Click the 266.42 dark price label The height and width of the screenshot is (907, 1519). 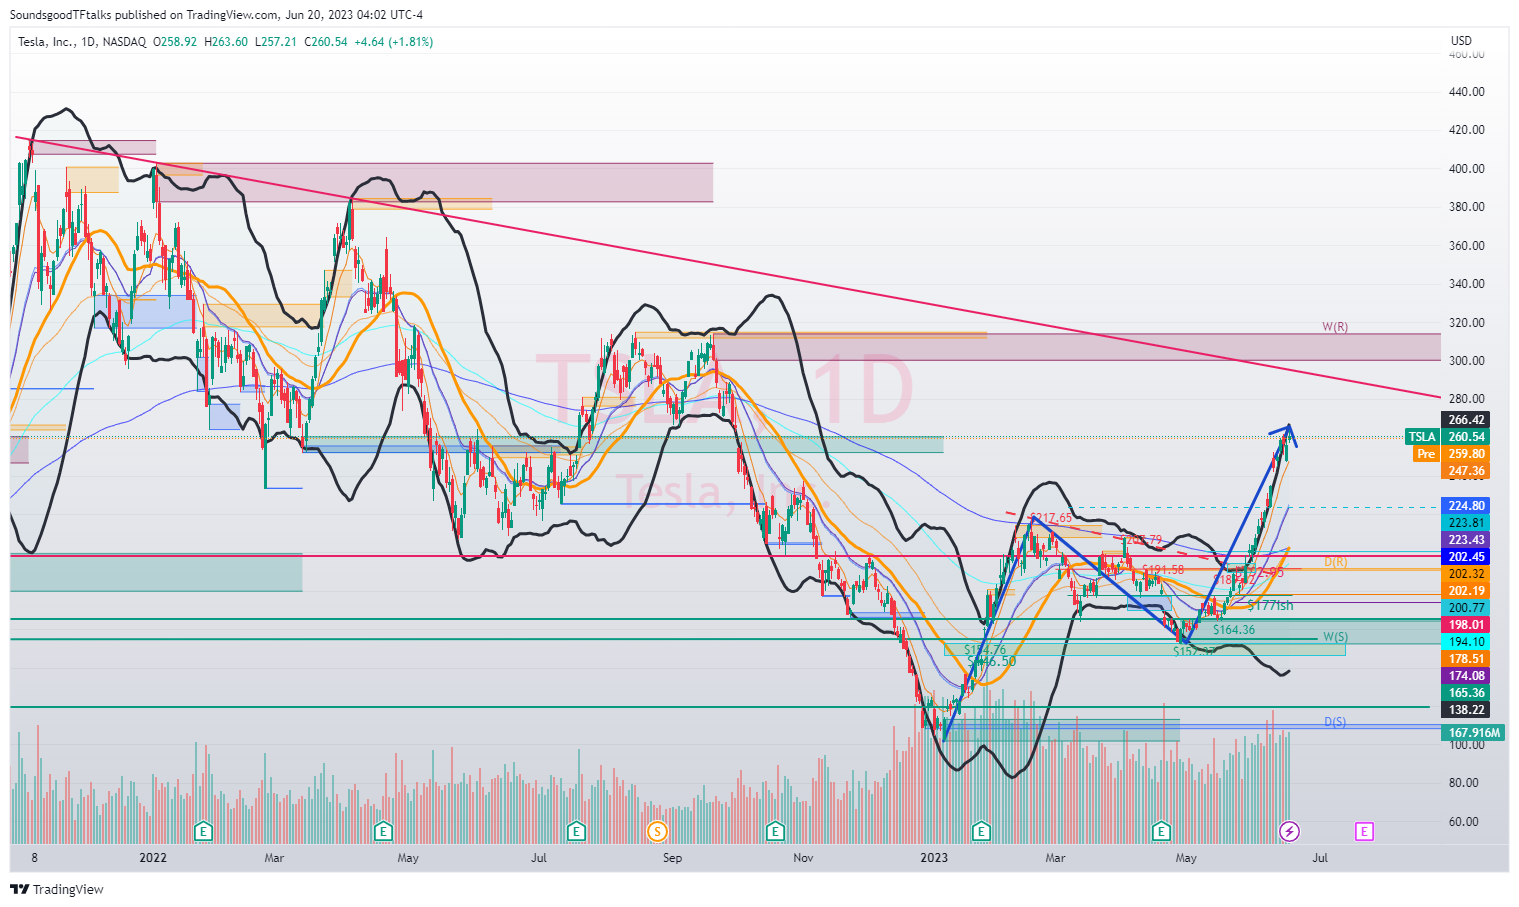1465,420
